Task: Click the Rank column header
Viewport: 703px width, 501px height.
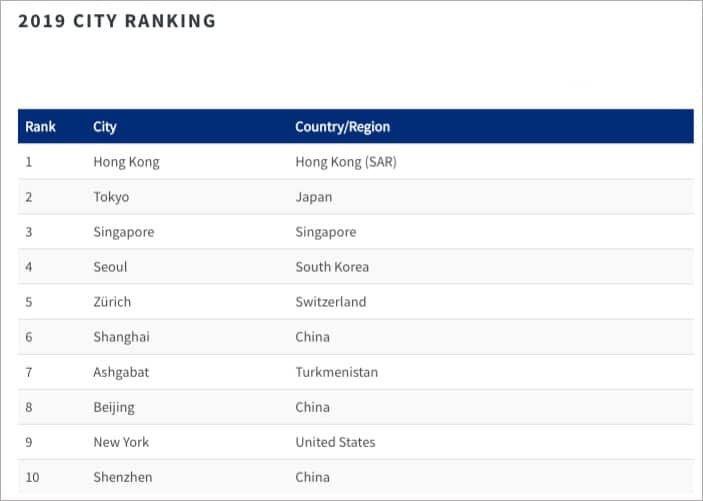Action: [x=40, y=126]
